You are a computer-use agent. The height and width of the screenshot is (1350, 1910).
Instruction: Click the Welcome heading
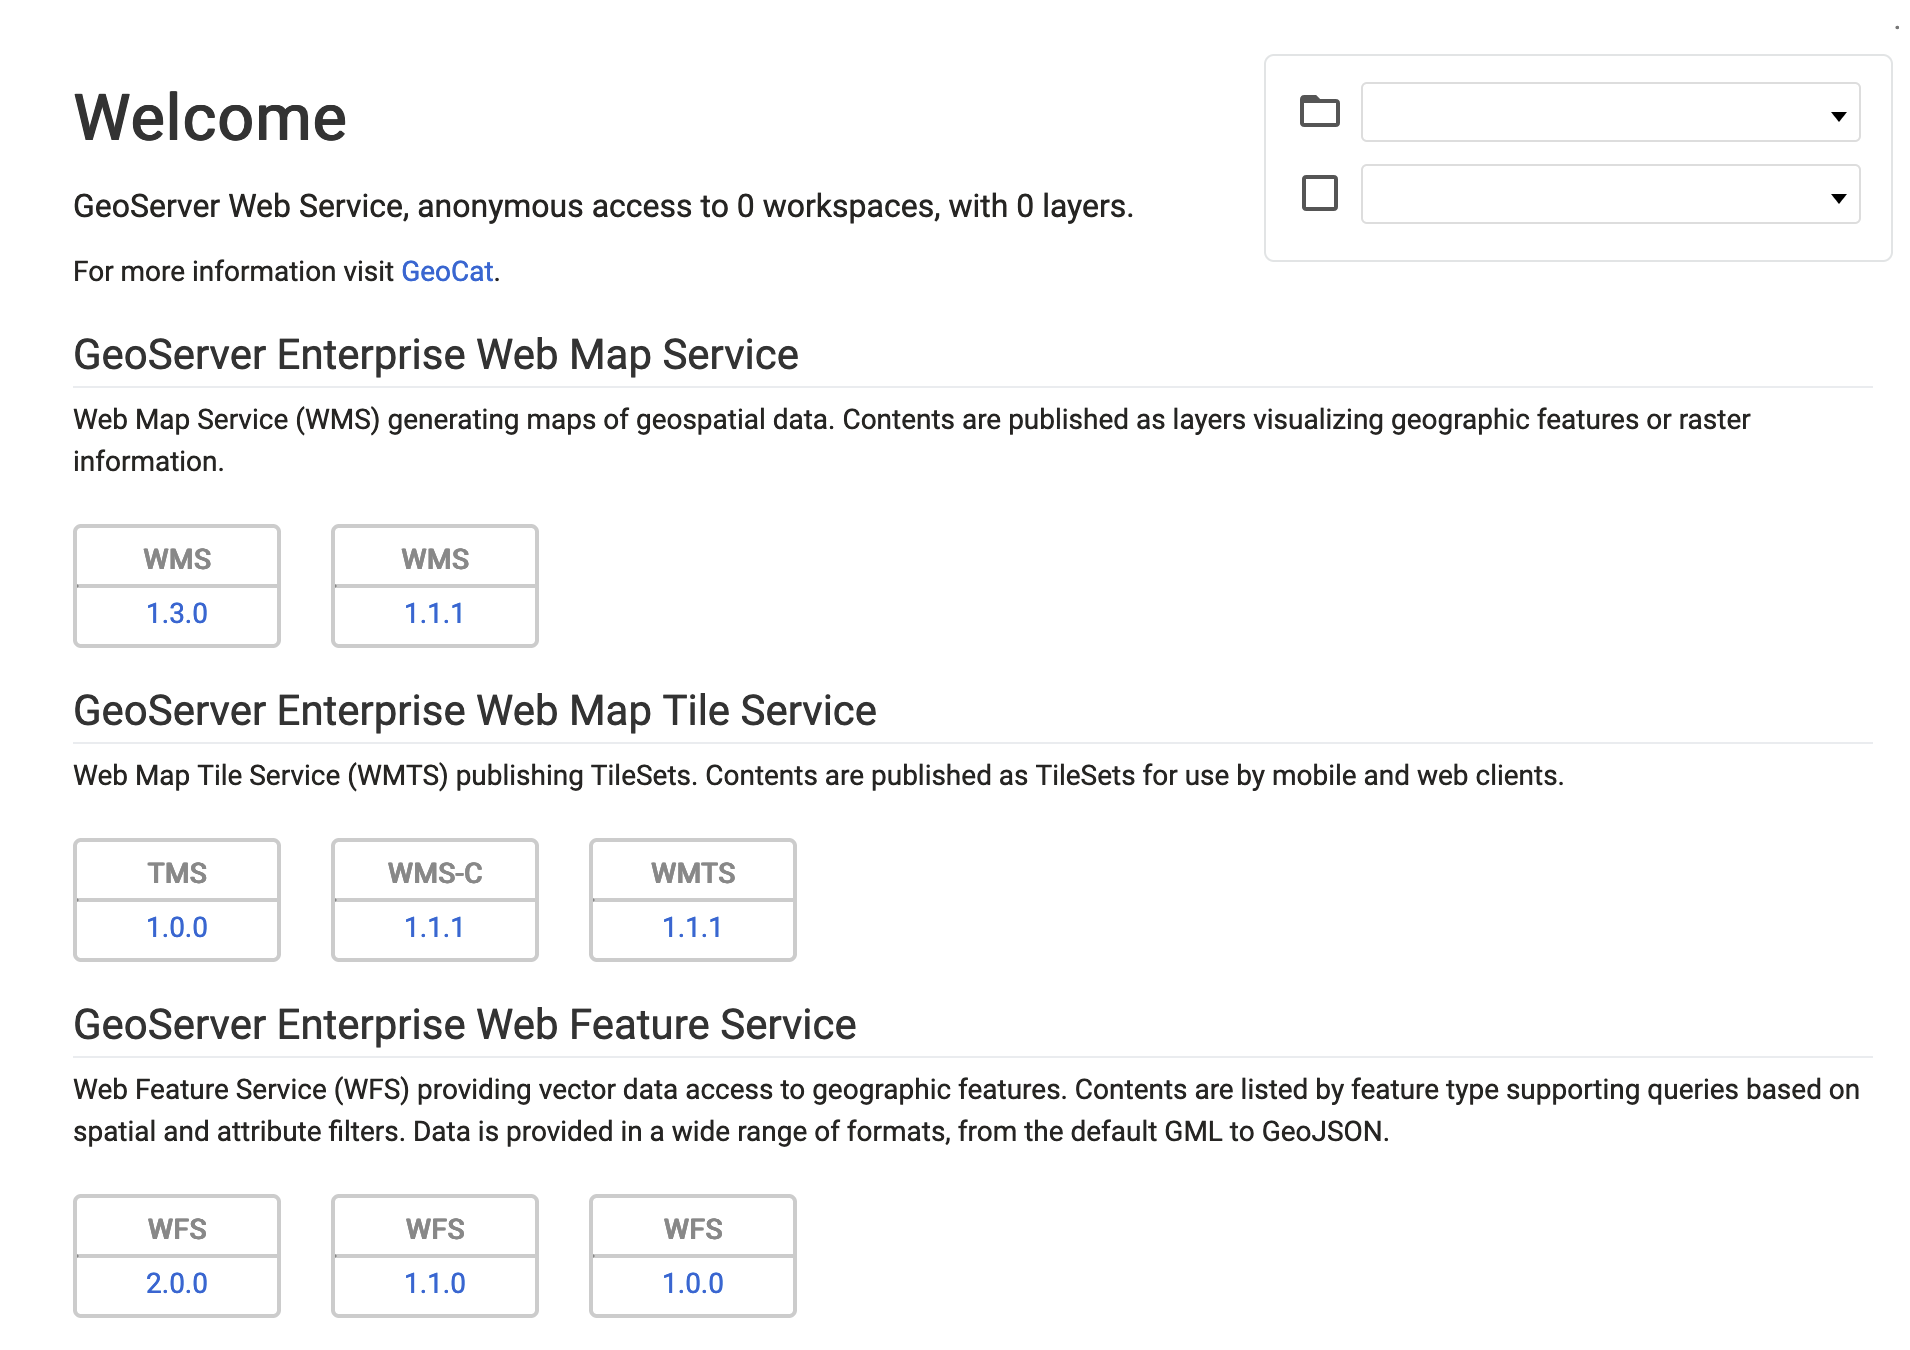(210, 118)
